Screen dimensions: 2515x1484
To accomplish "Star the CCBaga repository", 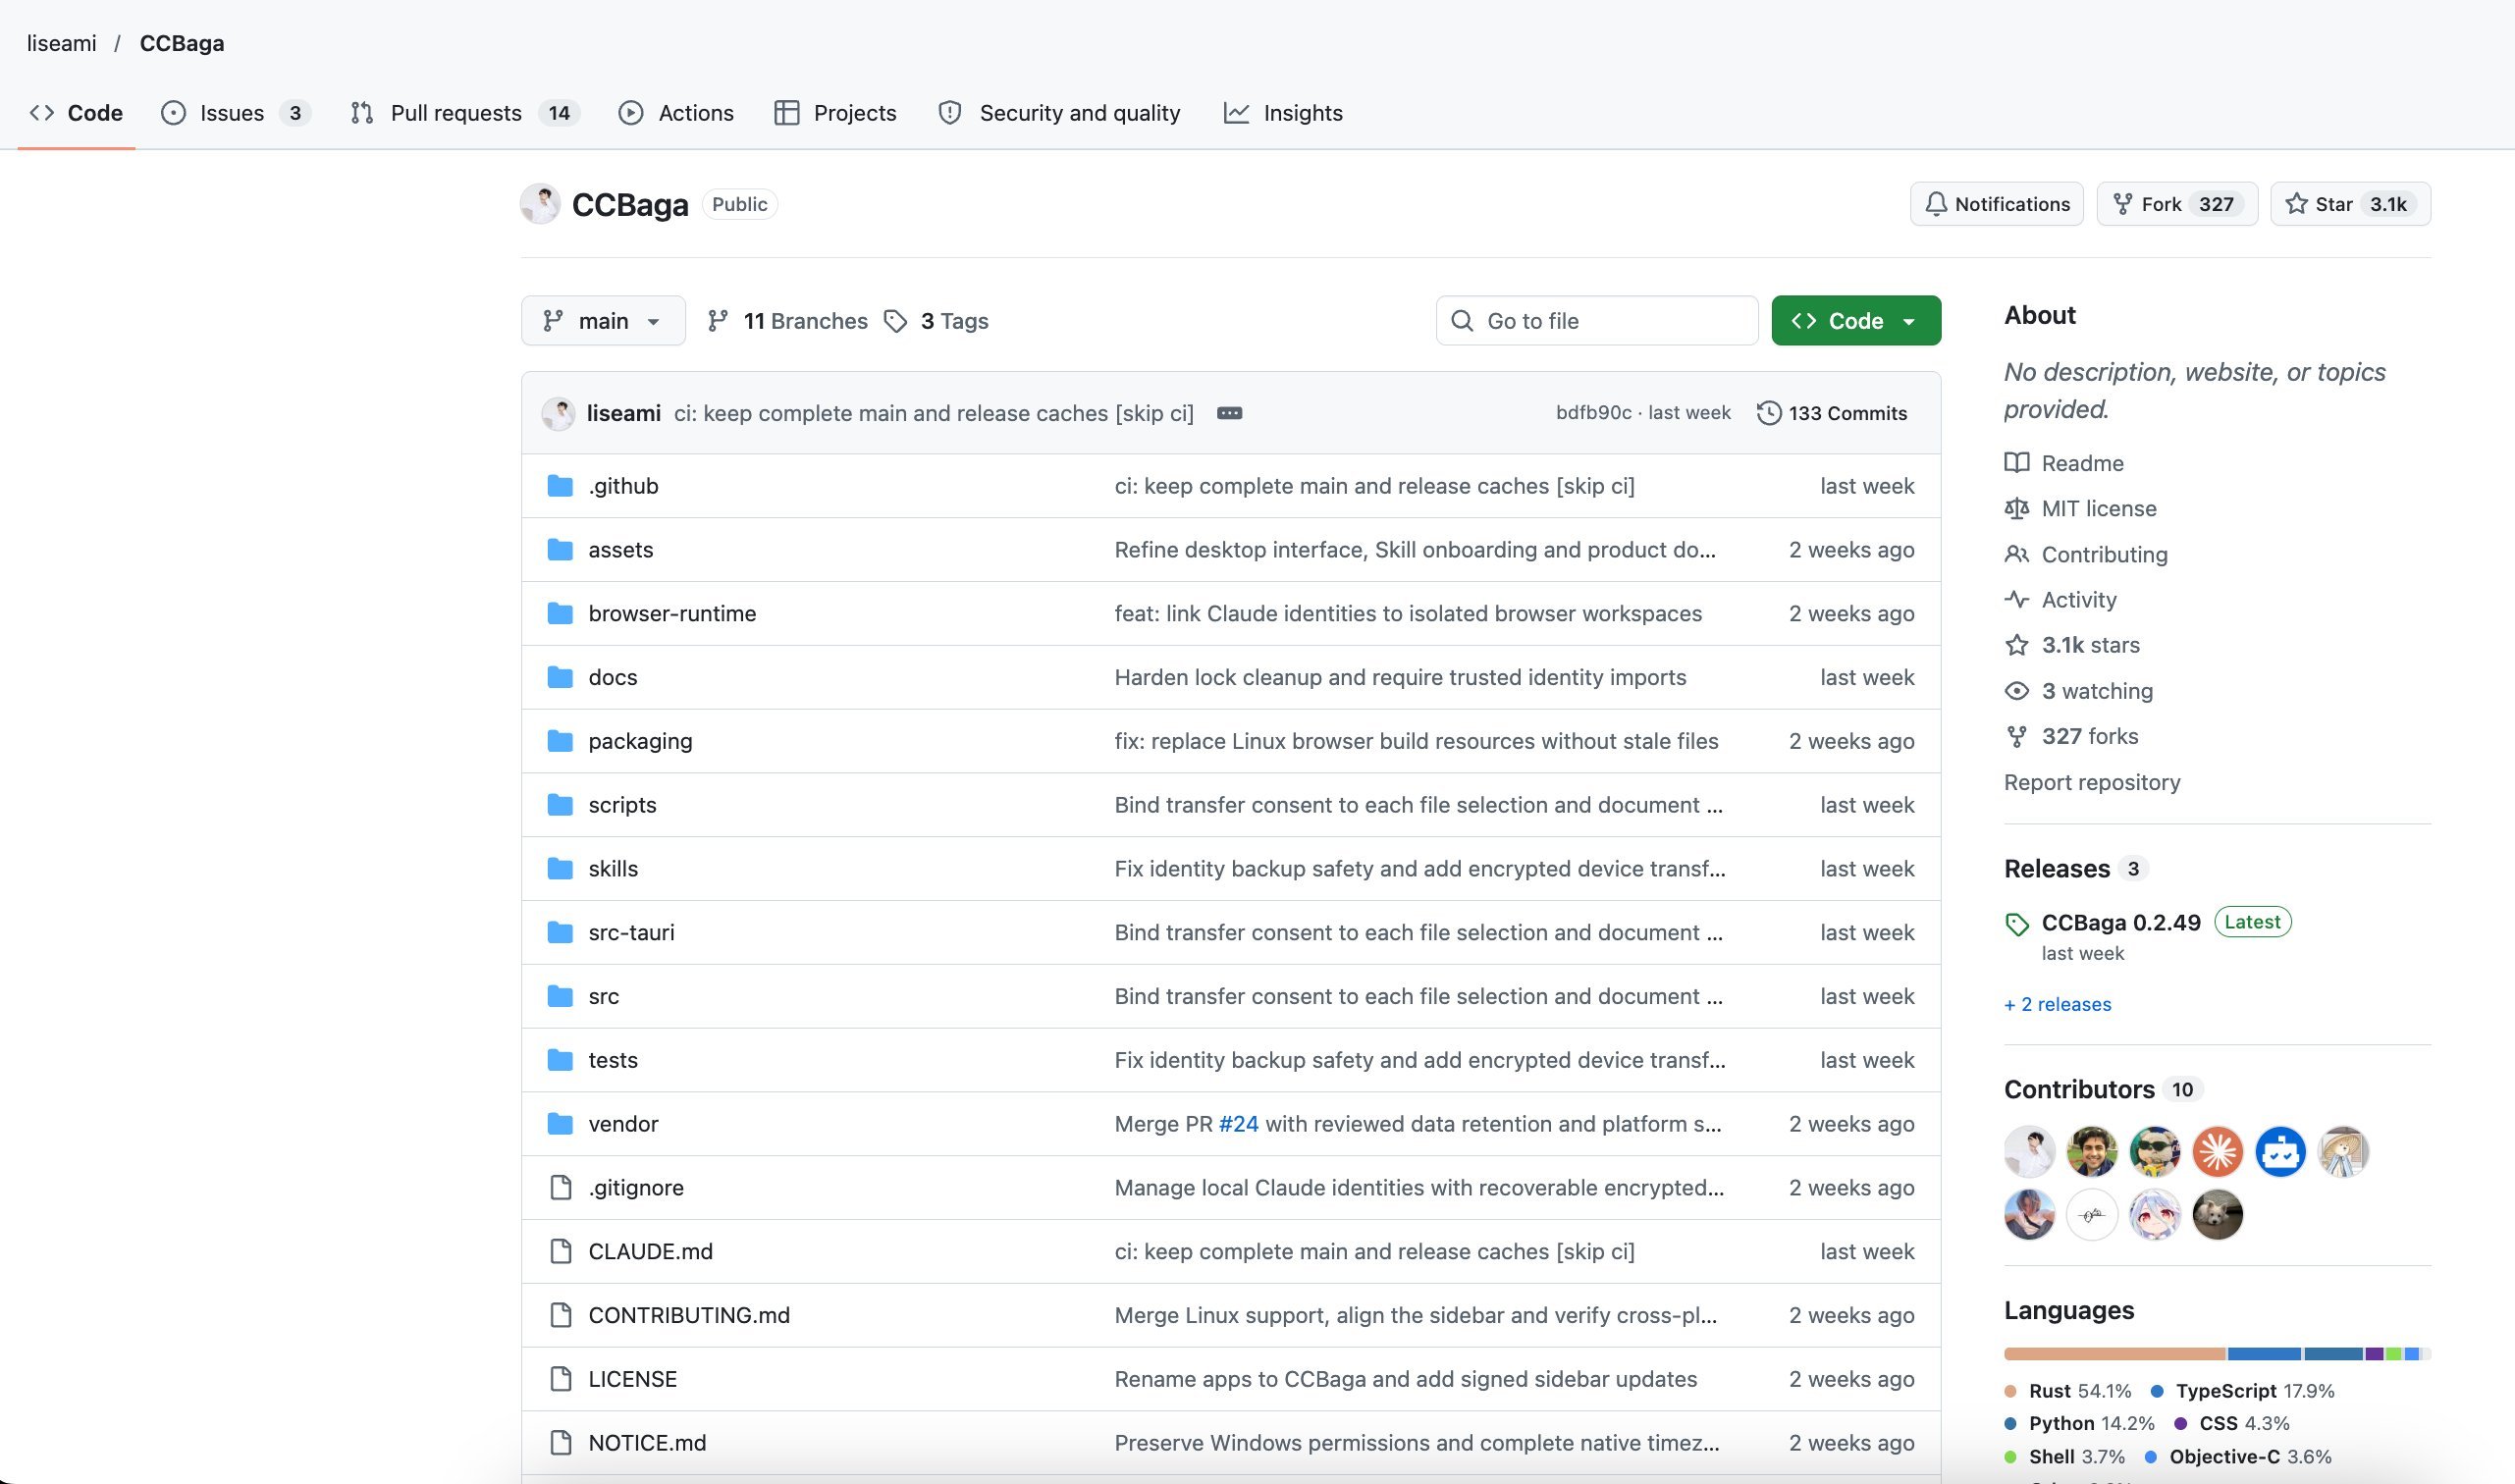I will coord(2350,204).
